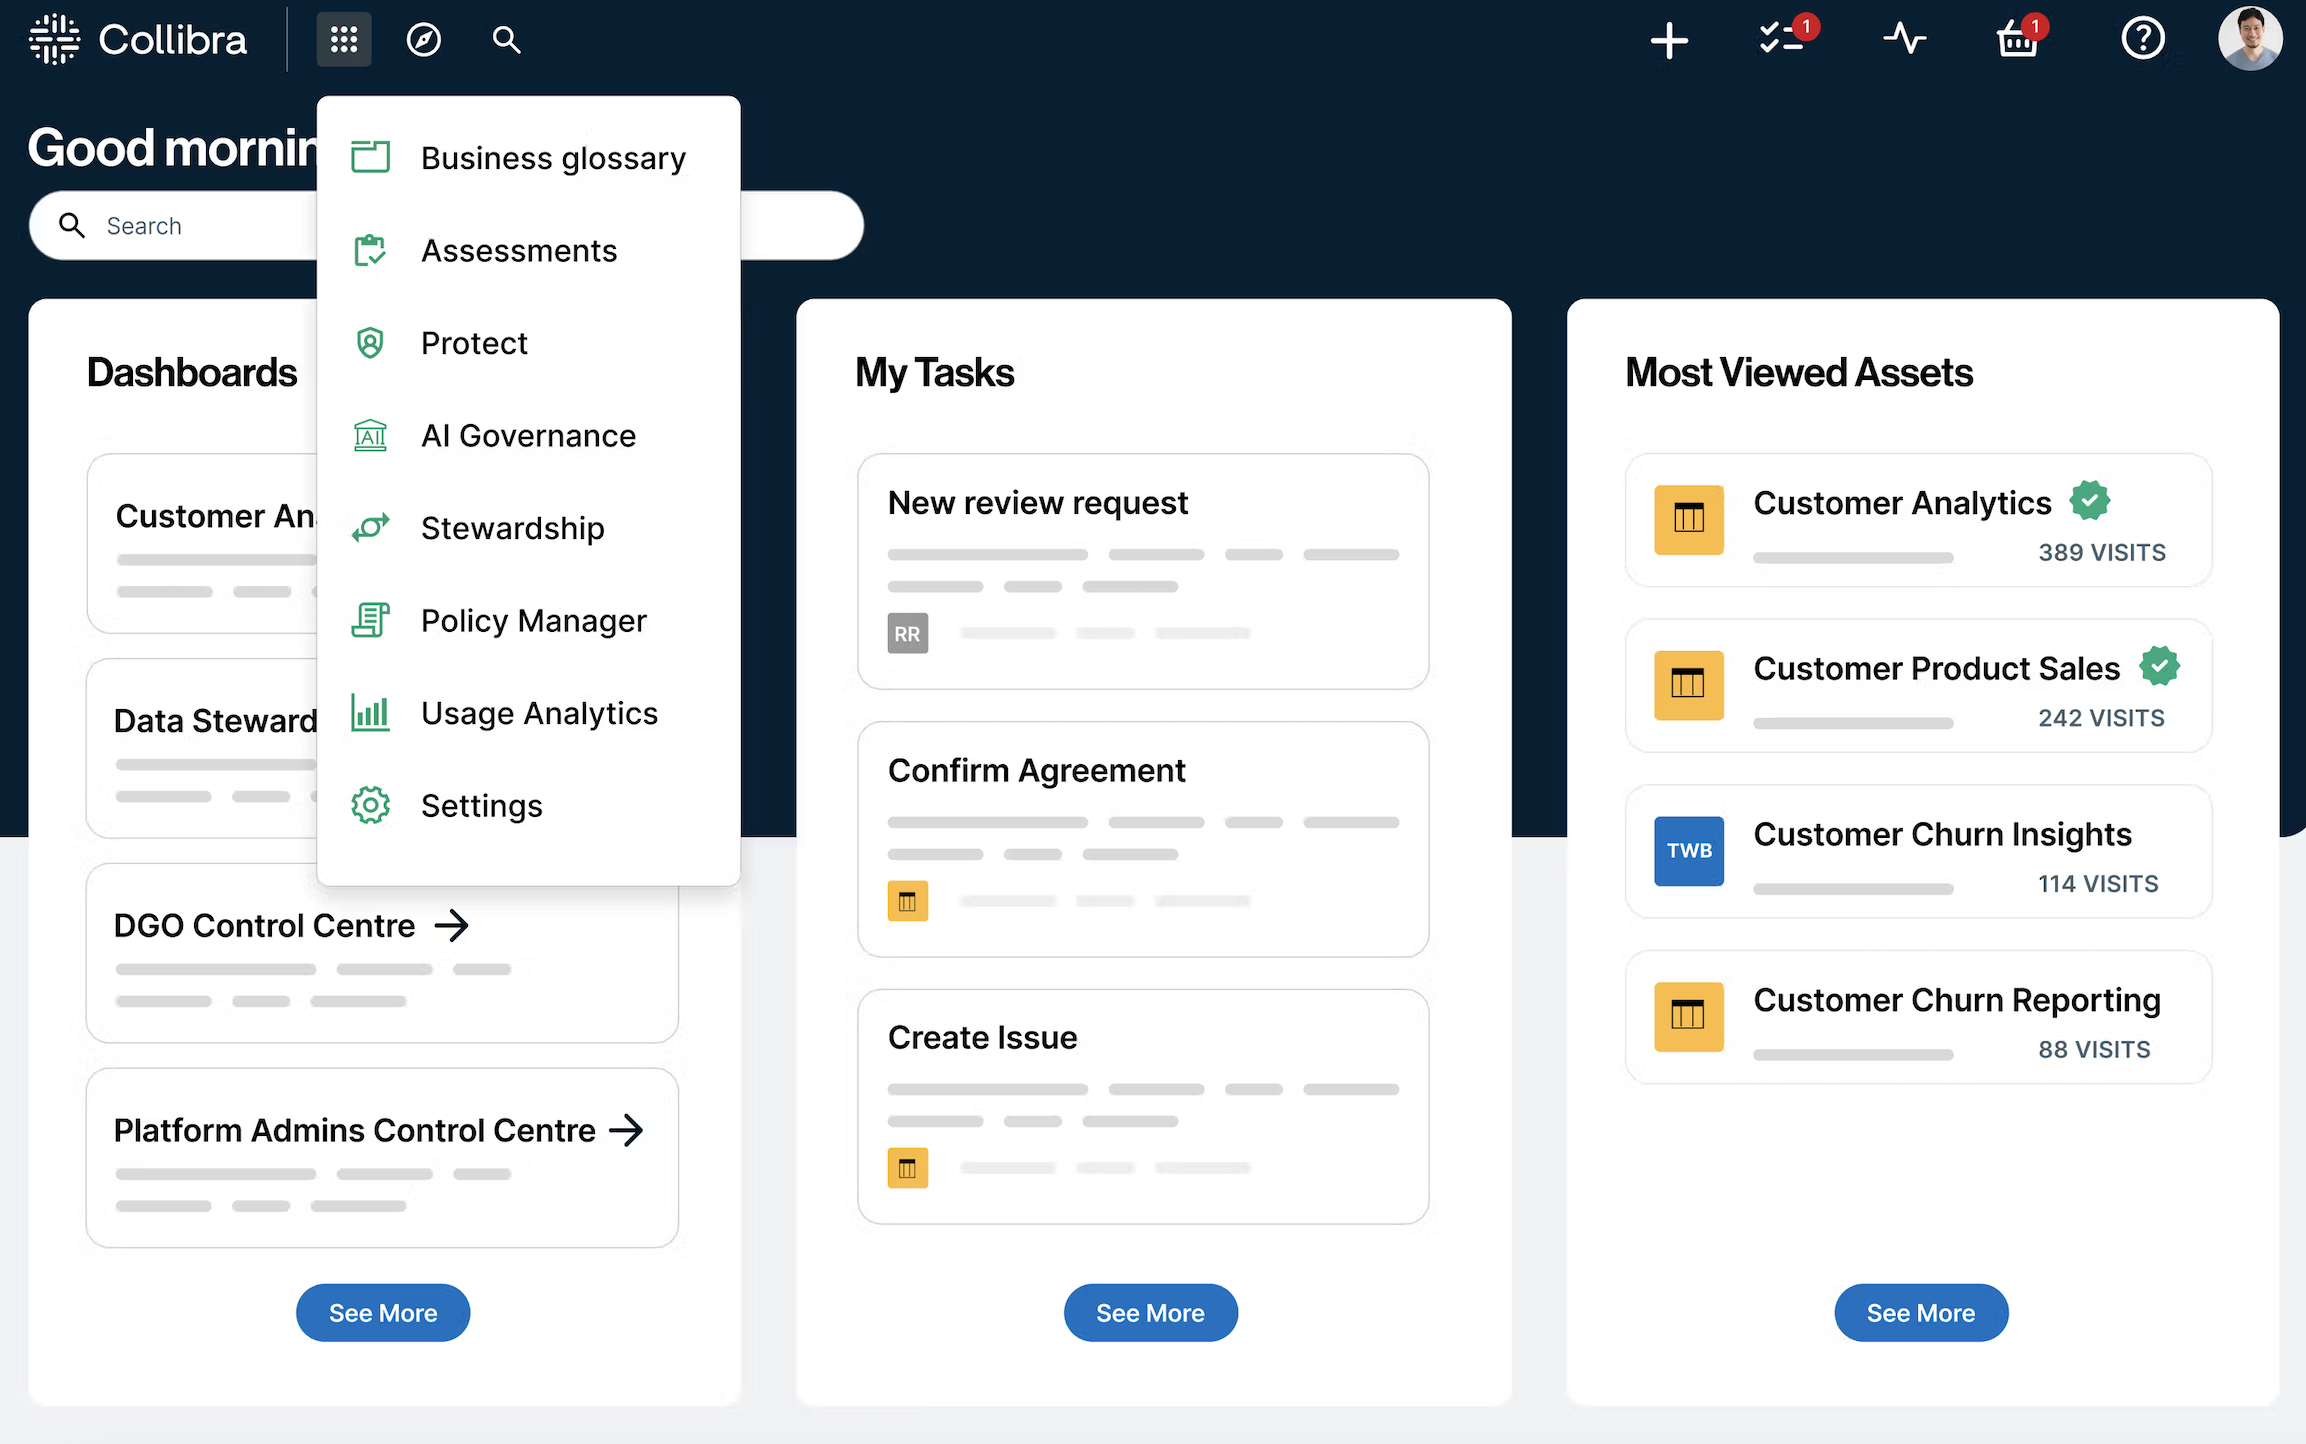The height and width of the screenshot is (1444, 2306).
Task: Open the top navigation search magnifier icon
Action: 506,39
